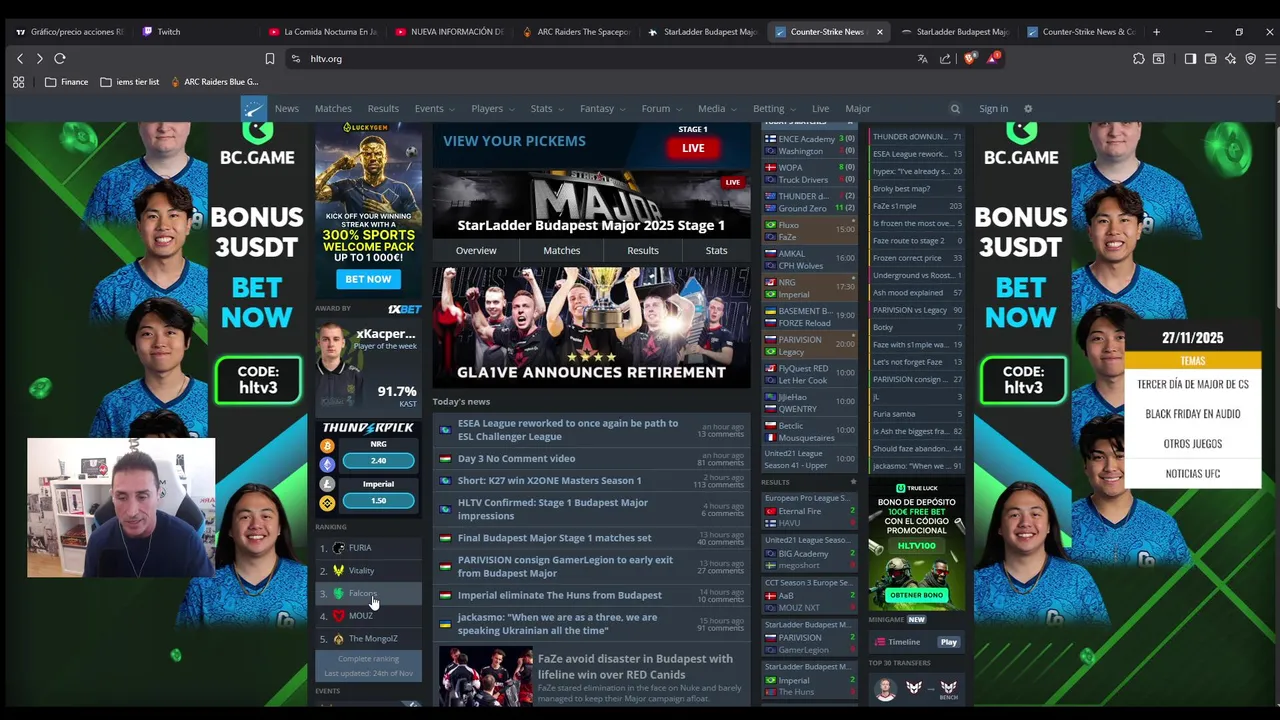This screenshot has height=720, width=1280.
Task: Click BET NOW on the Luckygem ad
Action: tap(368, 279)
